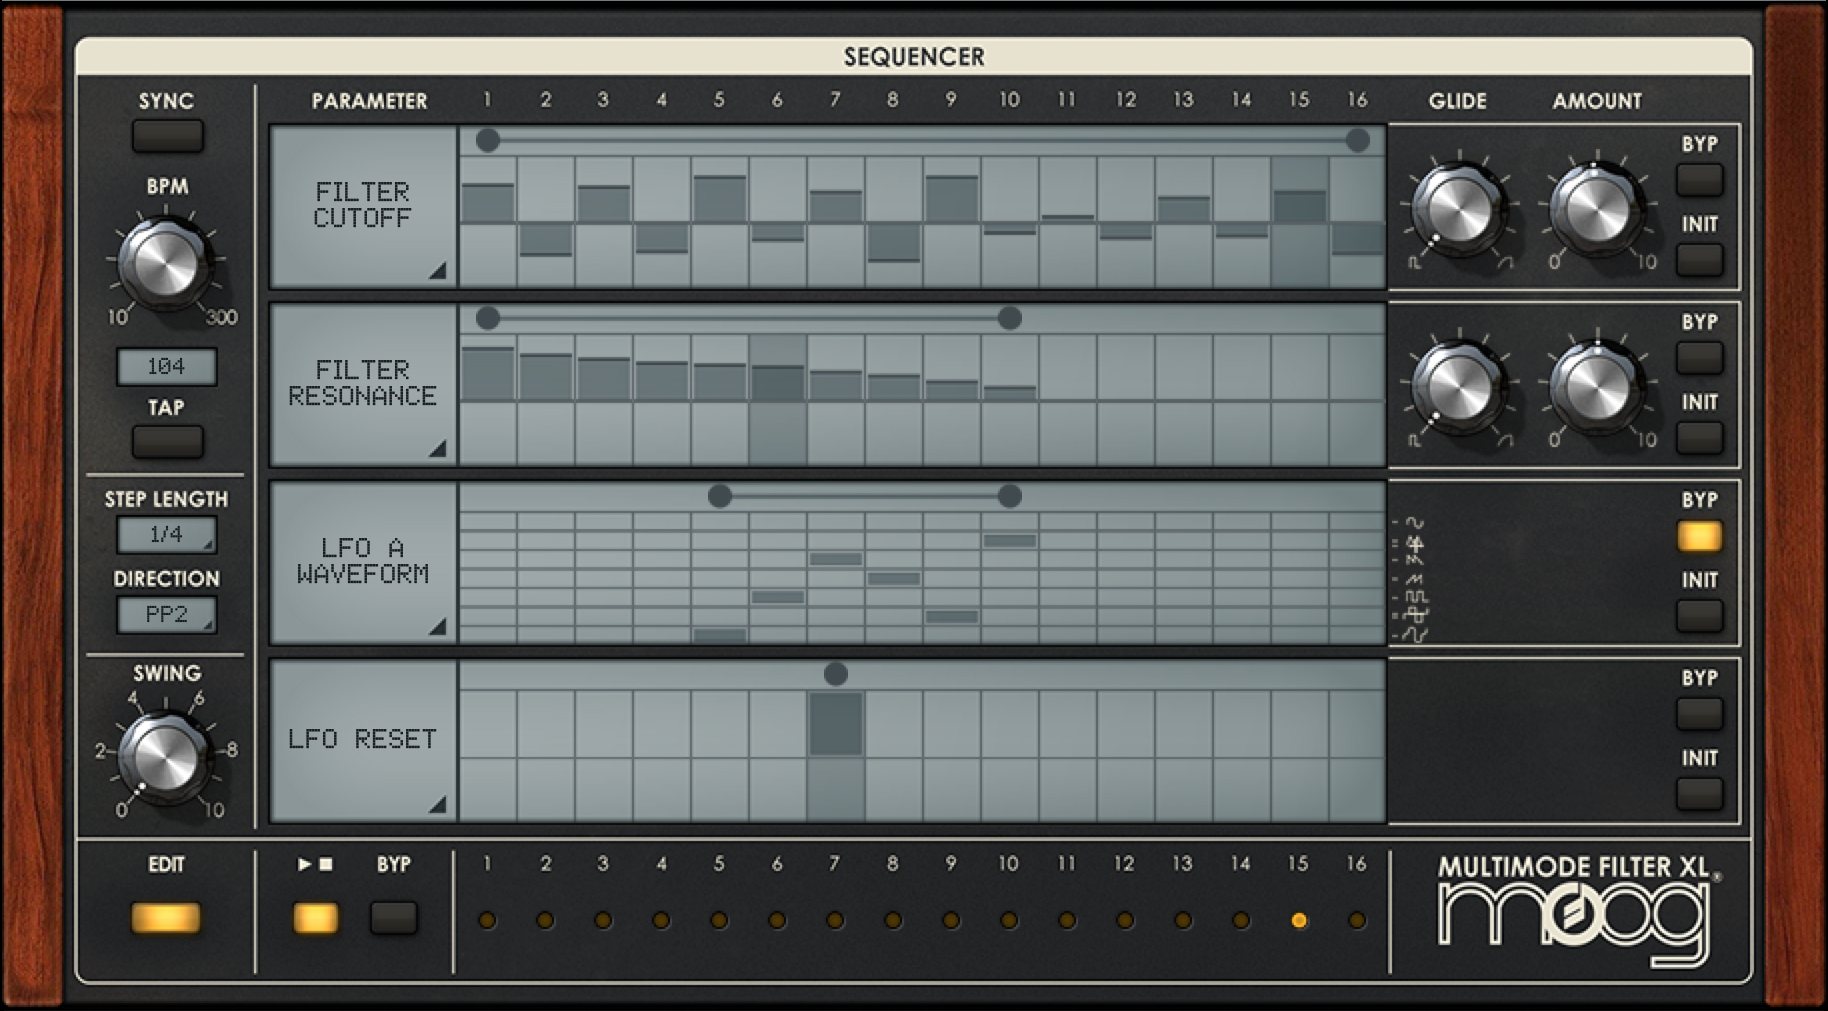The image size is (1828, 1011).
Task: Open the LFO RESET parameter menu
Action: (363, 740)
